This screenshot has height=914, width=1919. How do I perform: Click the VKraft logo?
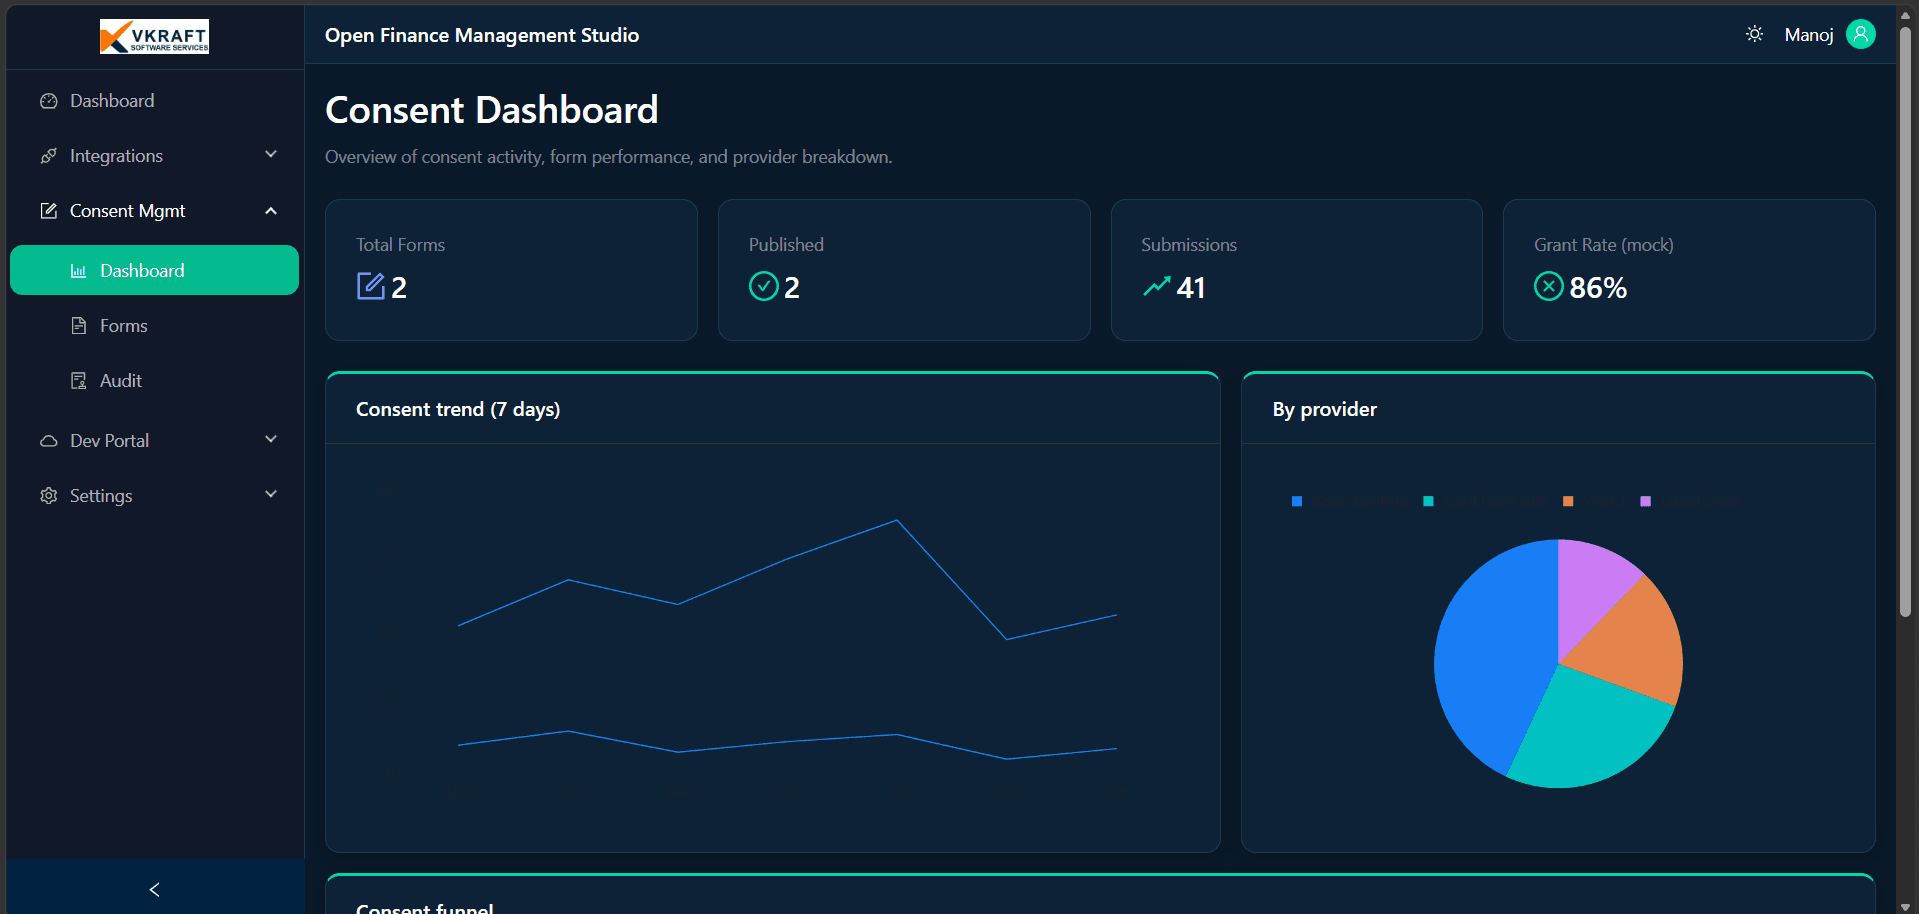pos(154,36)
